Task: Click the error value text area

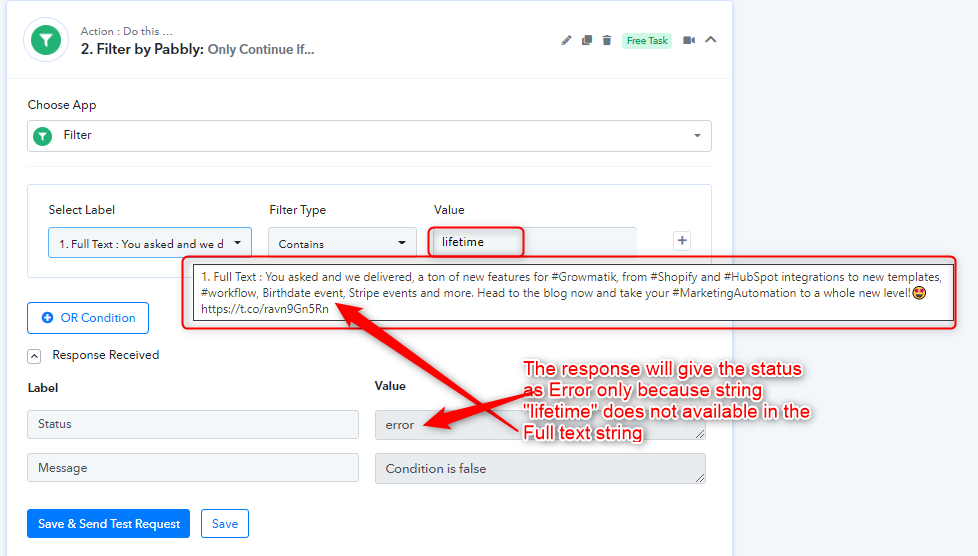Action: 540,425
